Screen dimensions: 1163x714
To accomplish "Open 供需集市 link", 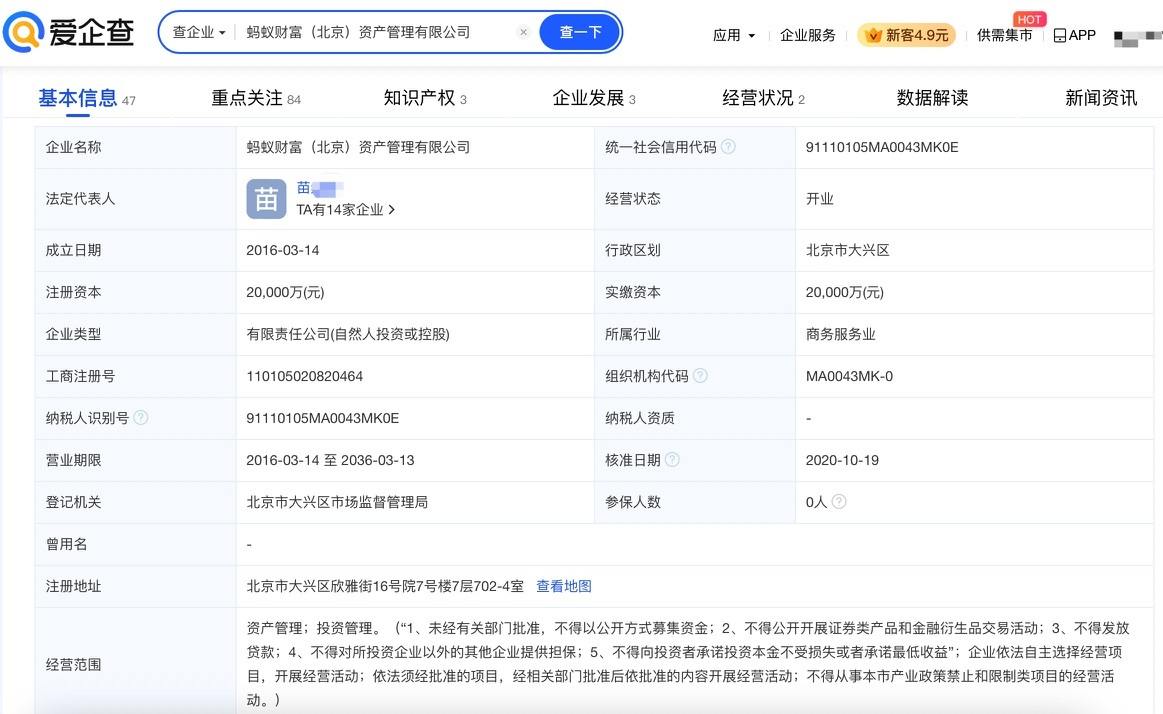I will 1004,35.
